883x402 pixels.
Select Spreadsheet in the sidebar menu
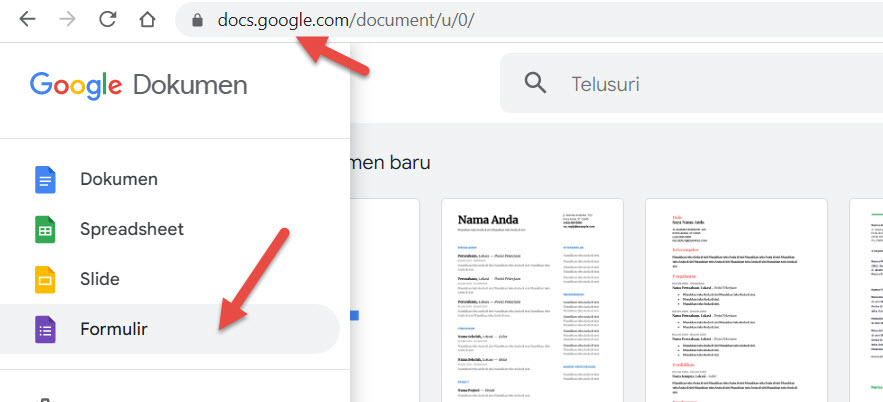click(132, 229)
